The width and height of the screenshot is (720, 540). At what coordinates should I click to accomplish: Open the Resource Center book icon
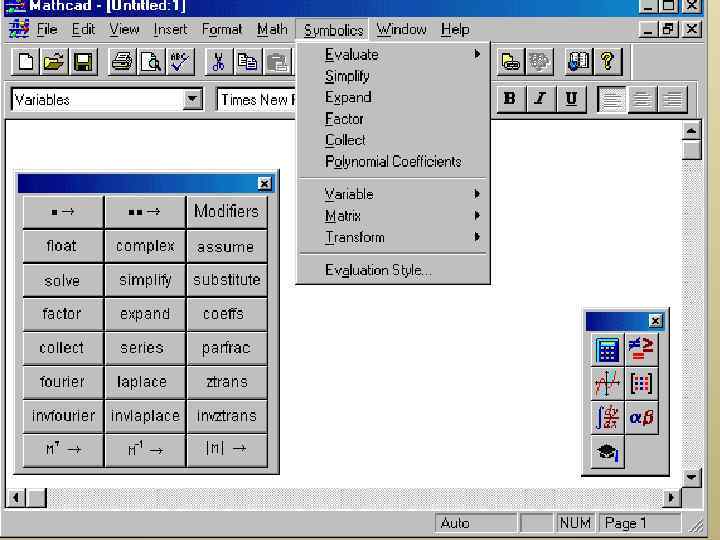pos(579,62)
